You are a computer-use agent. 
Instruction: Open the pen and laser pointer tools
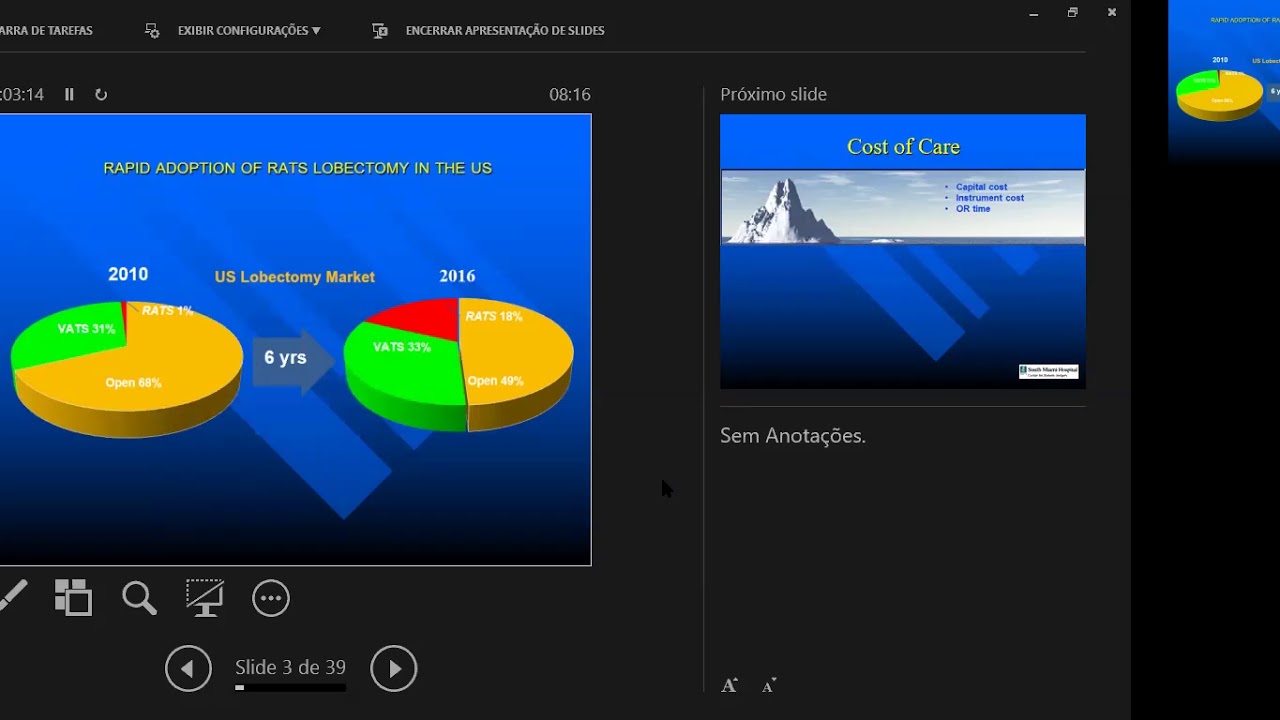click(12, 597)
